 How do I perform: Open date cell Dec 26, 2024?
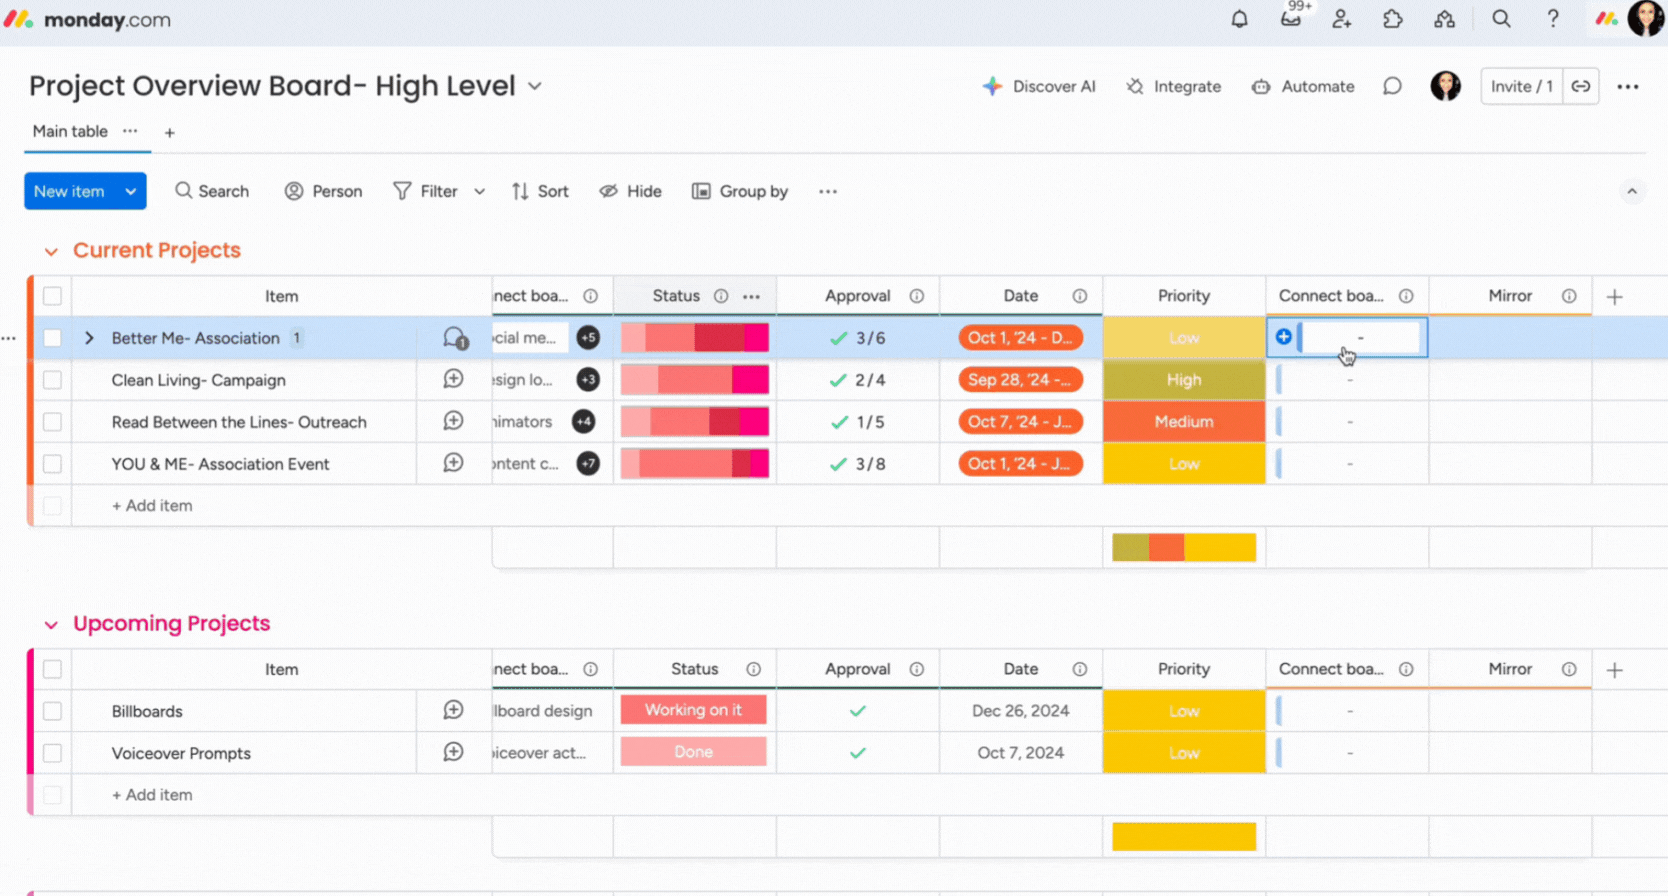point(1020,711)
